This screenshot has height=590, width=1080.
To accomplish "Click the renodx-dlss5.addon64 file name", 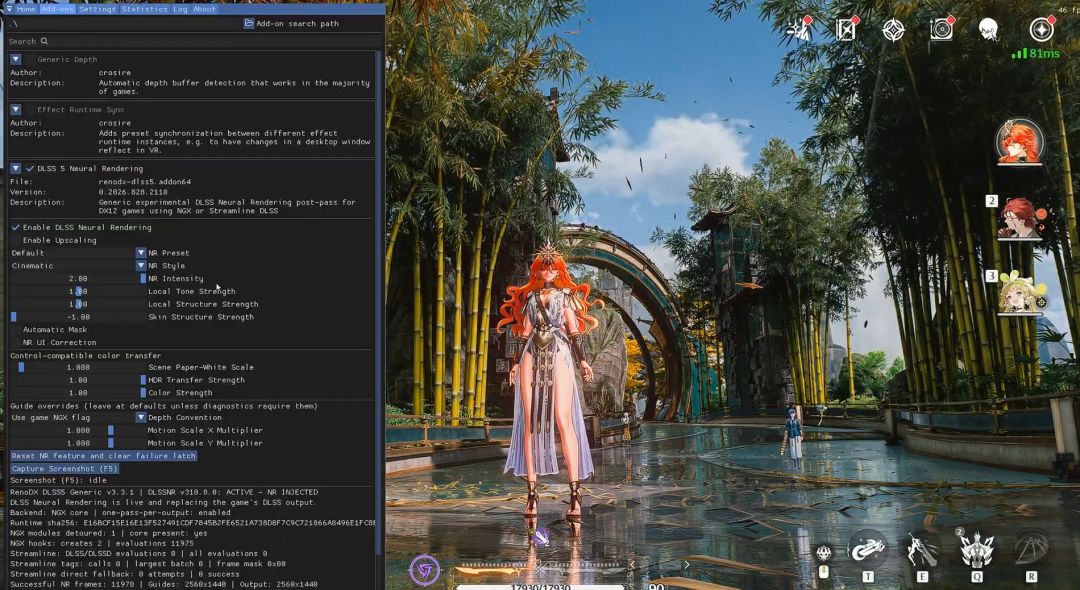I will pos(145,182).
